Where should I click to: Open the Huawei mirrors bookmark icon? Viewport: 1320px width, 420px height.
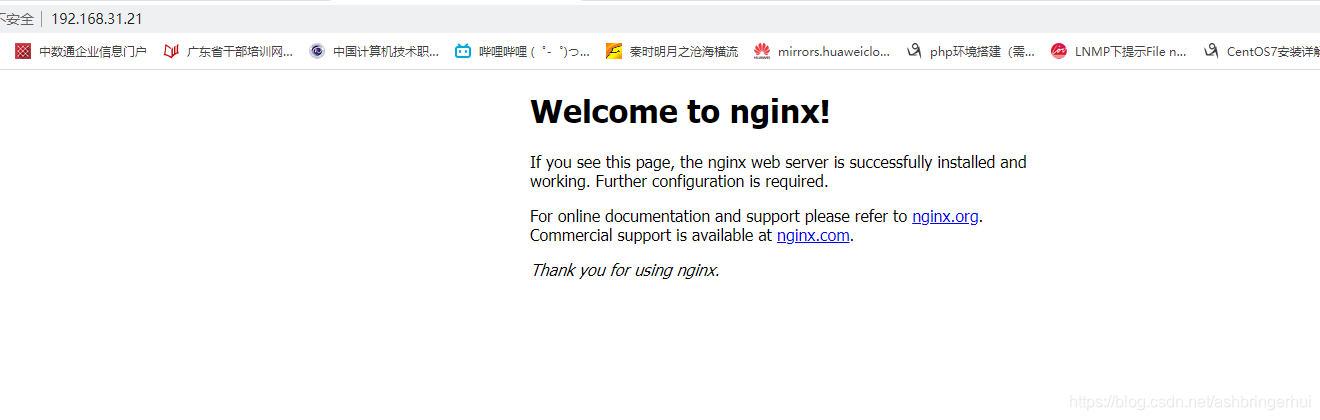[x=762, y=51]
